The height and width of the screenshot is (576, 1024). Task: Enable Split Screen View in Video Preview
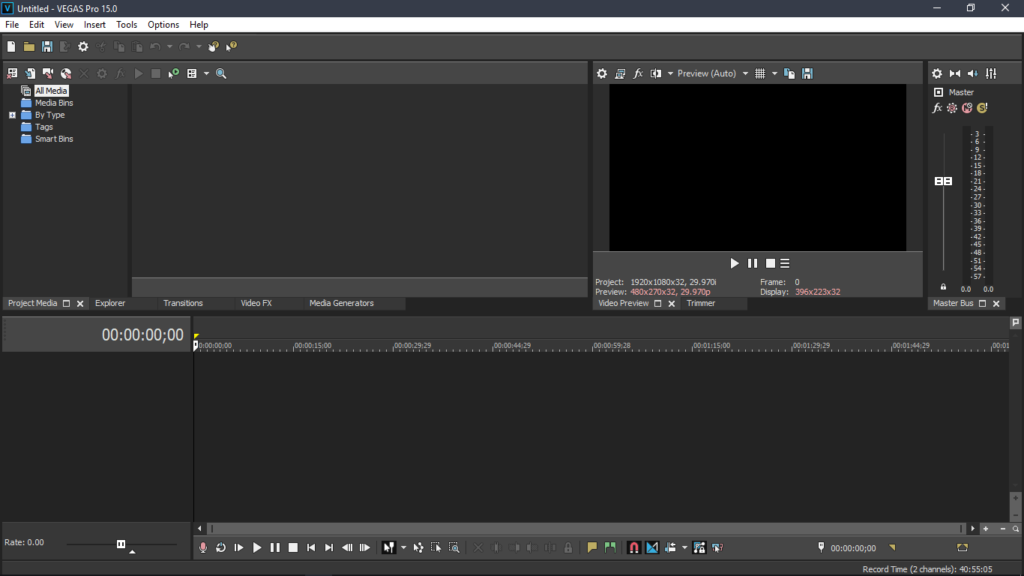pyautogui.click(x=656, y=73)
